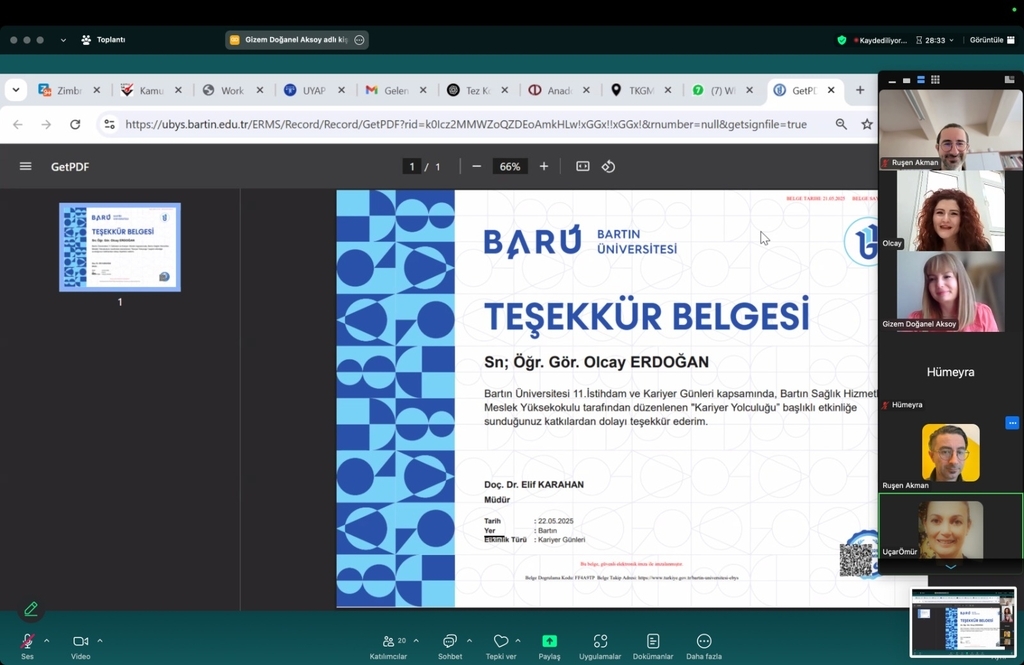This screenshot has width=1024, height=665.
Task: Open the Katılımcılar participants panel
Action: (x=389, y=646)
